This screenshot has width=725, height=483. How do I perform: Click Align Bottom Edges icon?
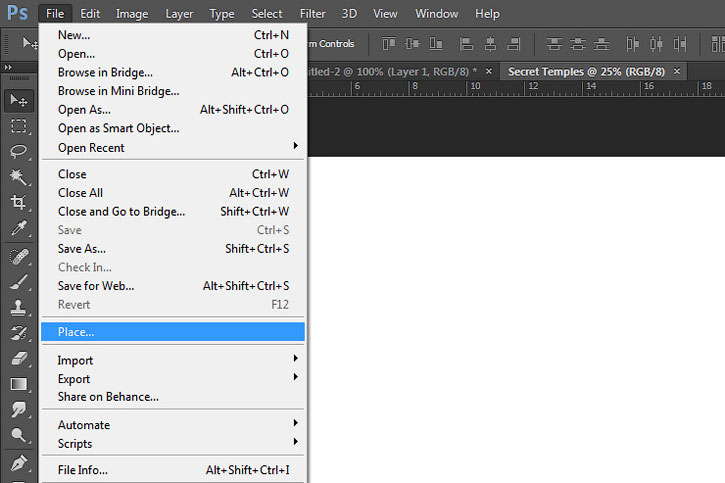(436, 44)
